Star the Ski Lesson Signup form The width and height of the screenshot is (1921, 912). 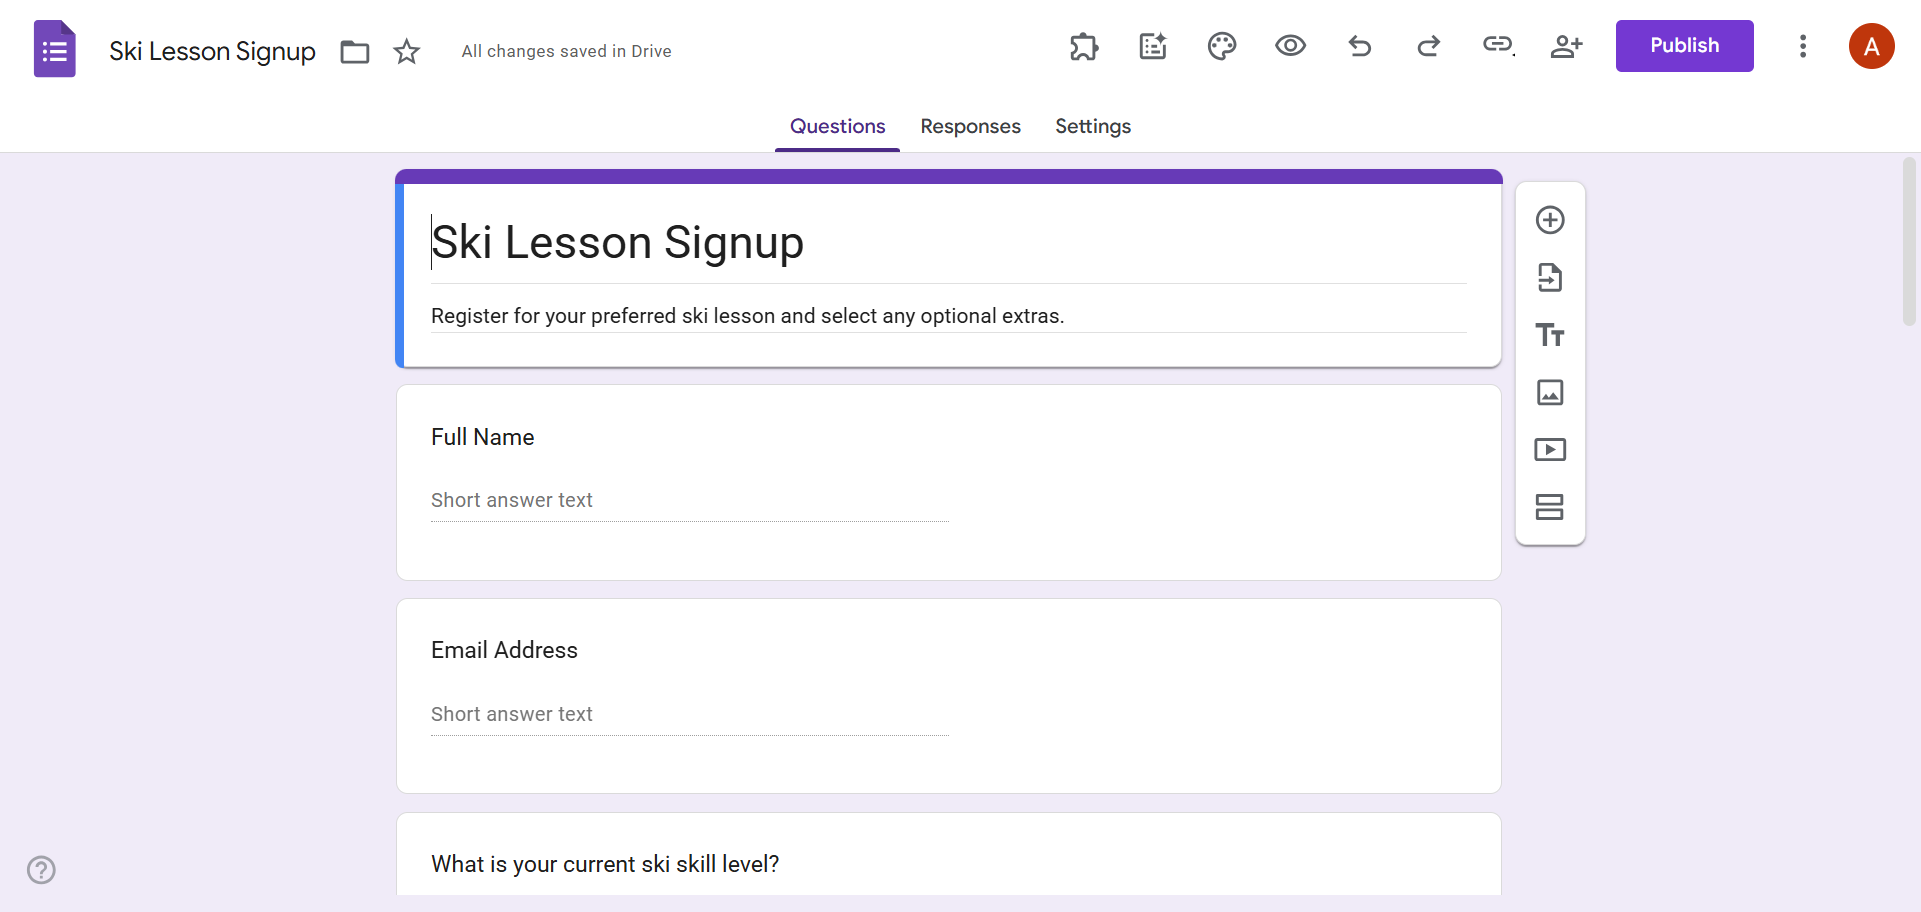click(407, 51)
